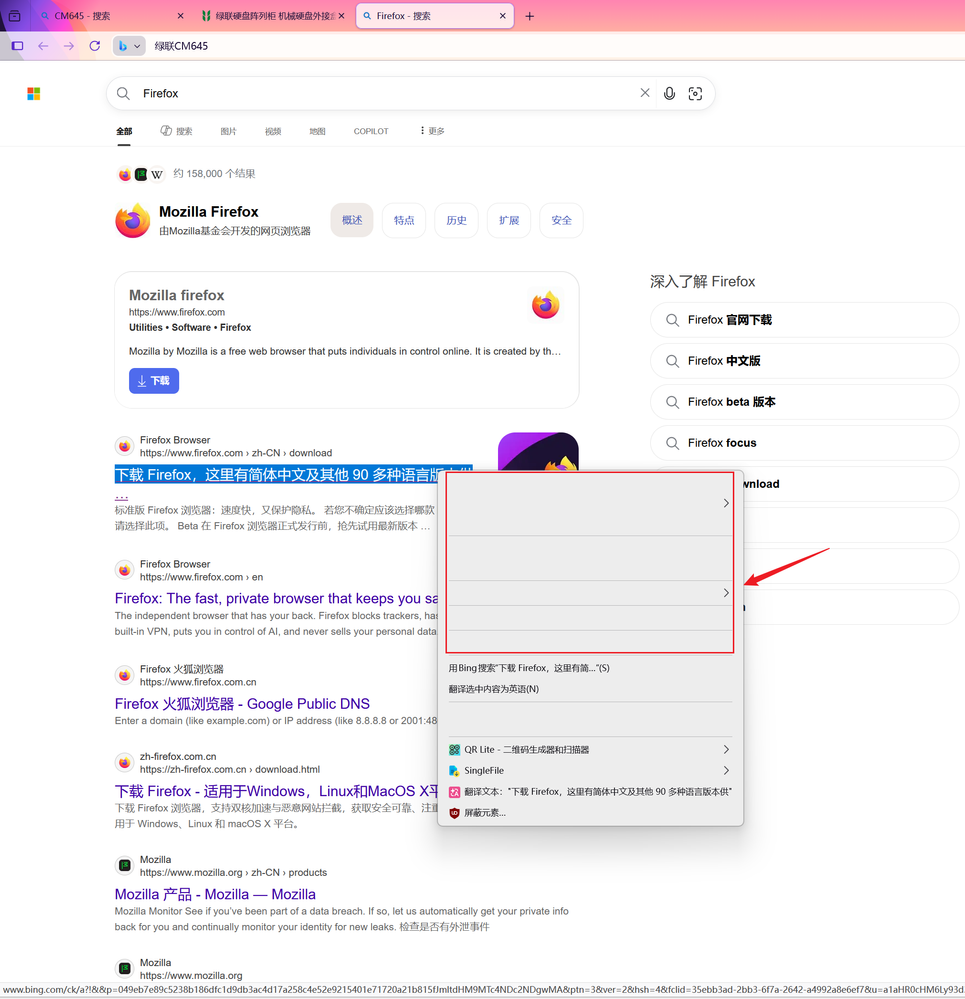965x999 pixels.
Task: Select the 历史 pill
Action: point(457,220)
